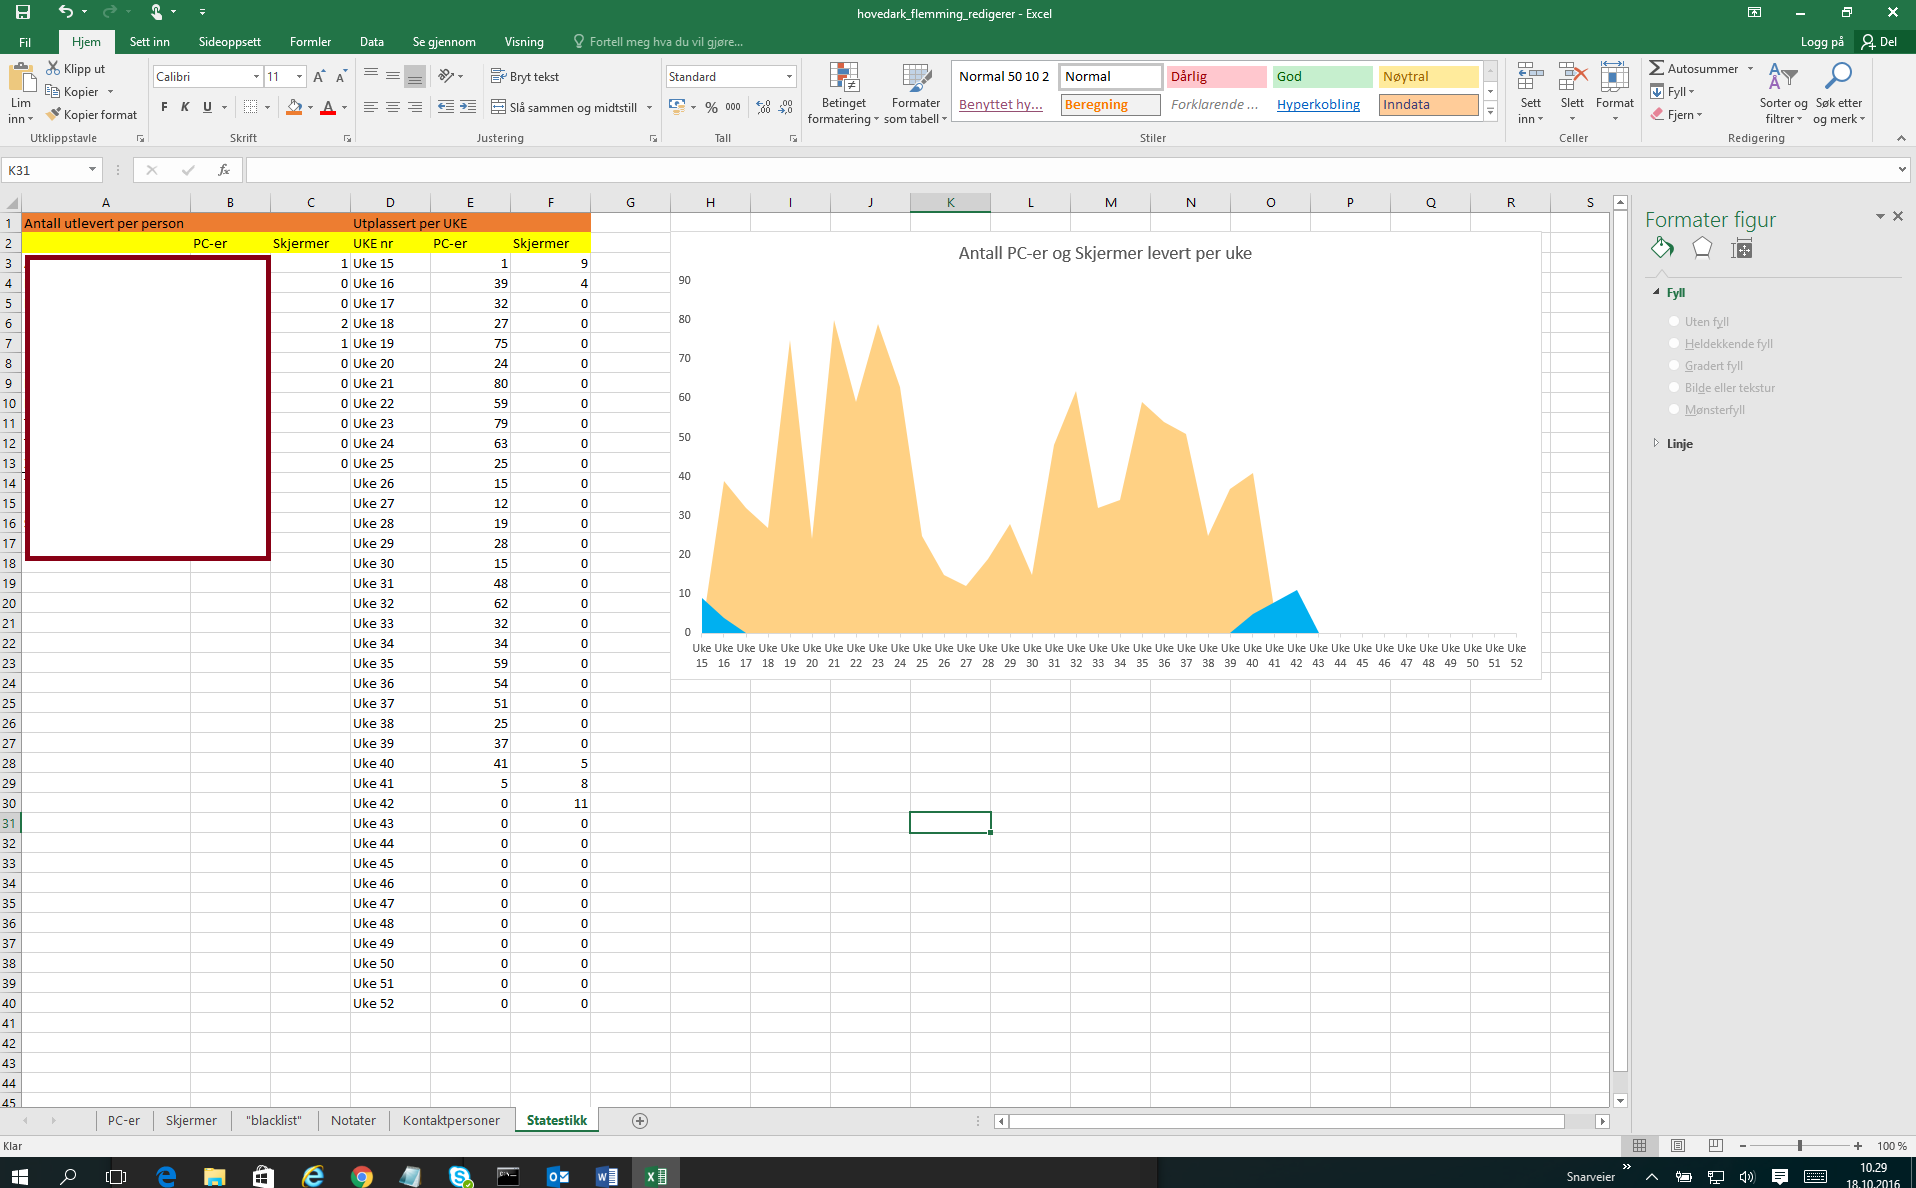
Task: Click the Klipp ut scissors icon
Action: point(53,68)
